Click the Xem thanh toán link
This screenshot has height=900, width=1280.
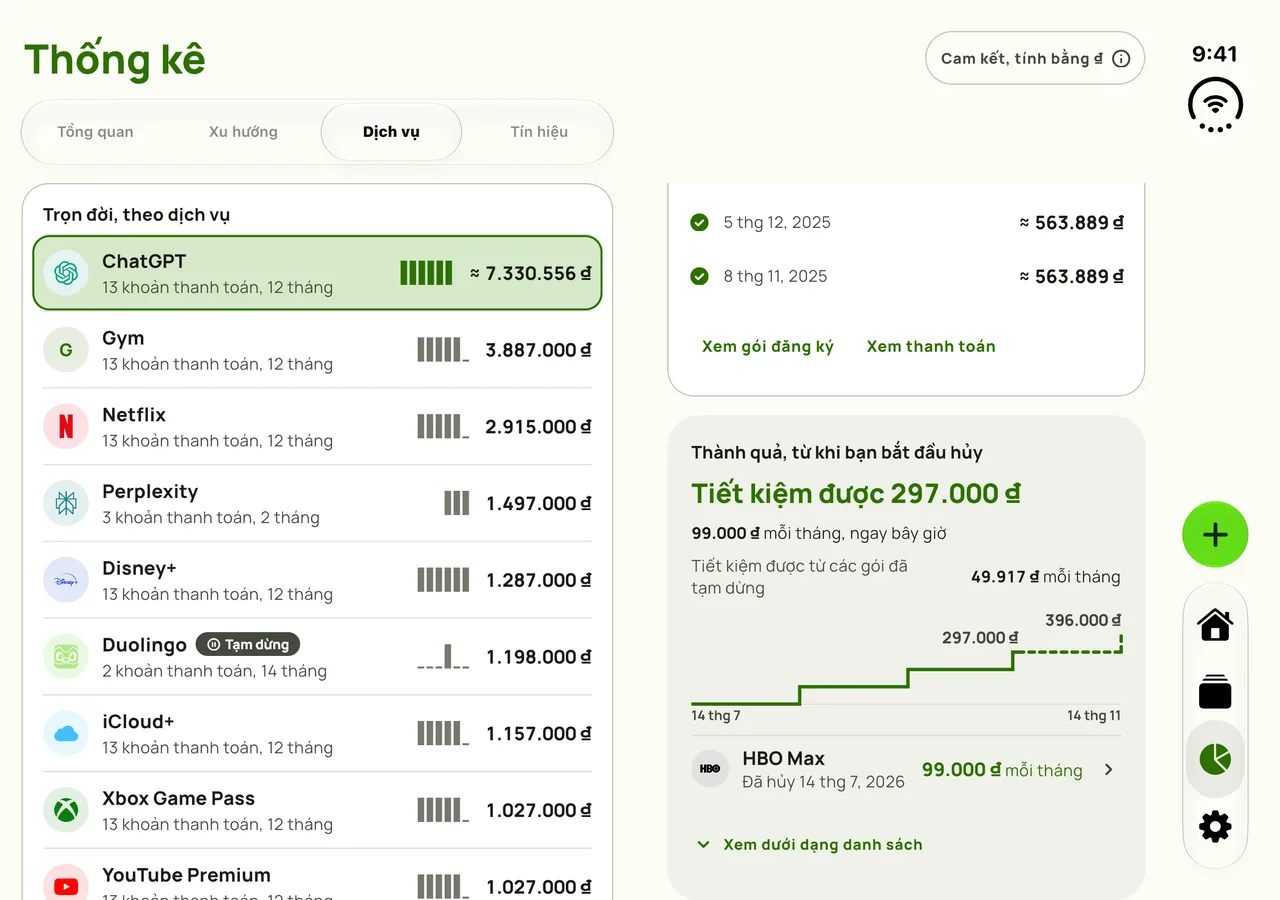[931, 346]
